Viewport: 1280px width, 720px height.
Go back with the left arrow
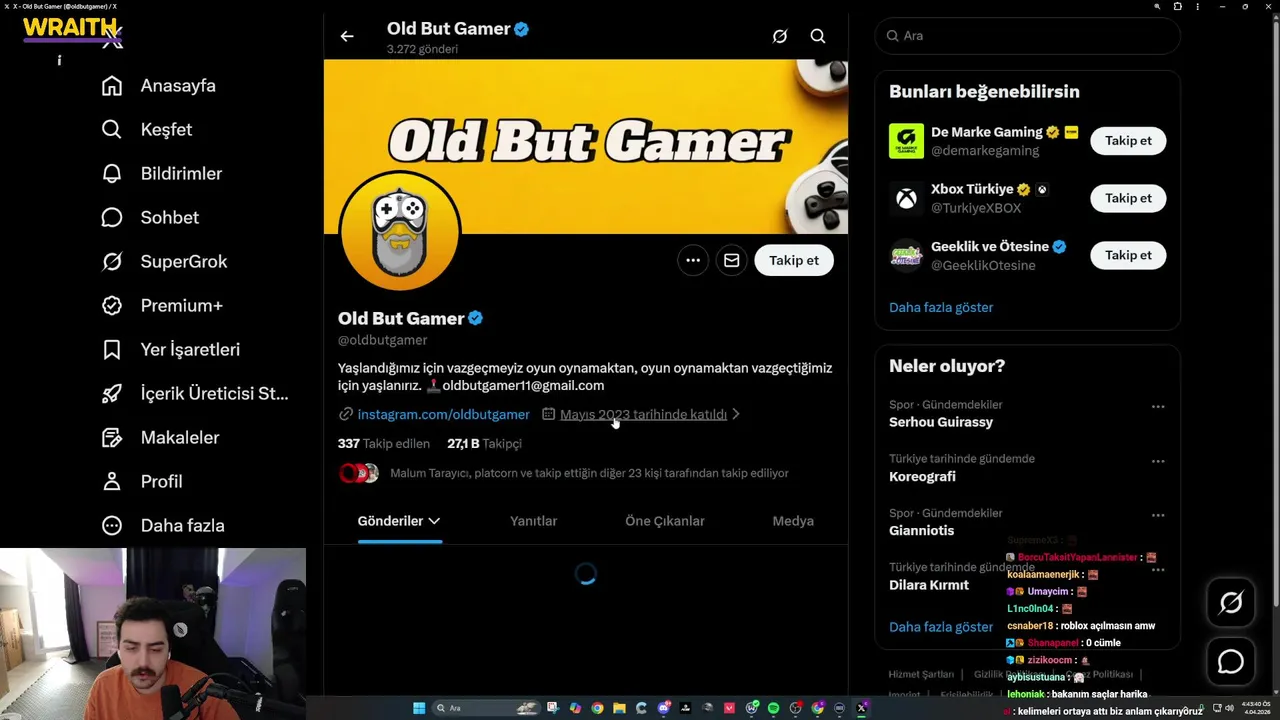pos(347,36)
